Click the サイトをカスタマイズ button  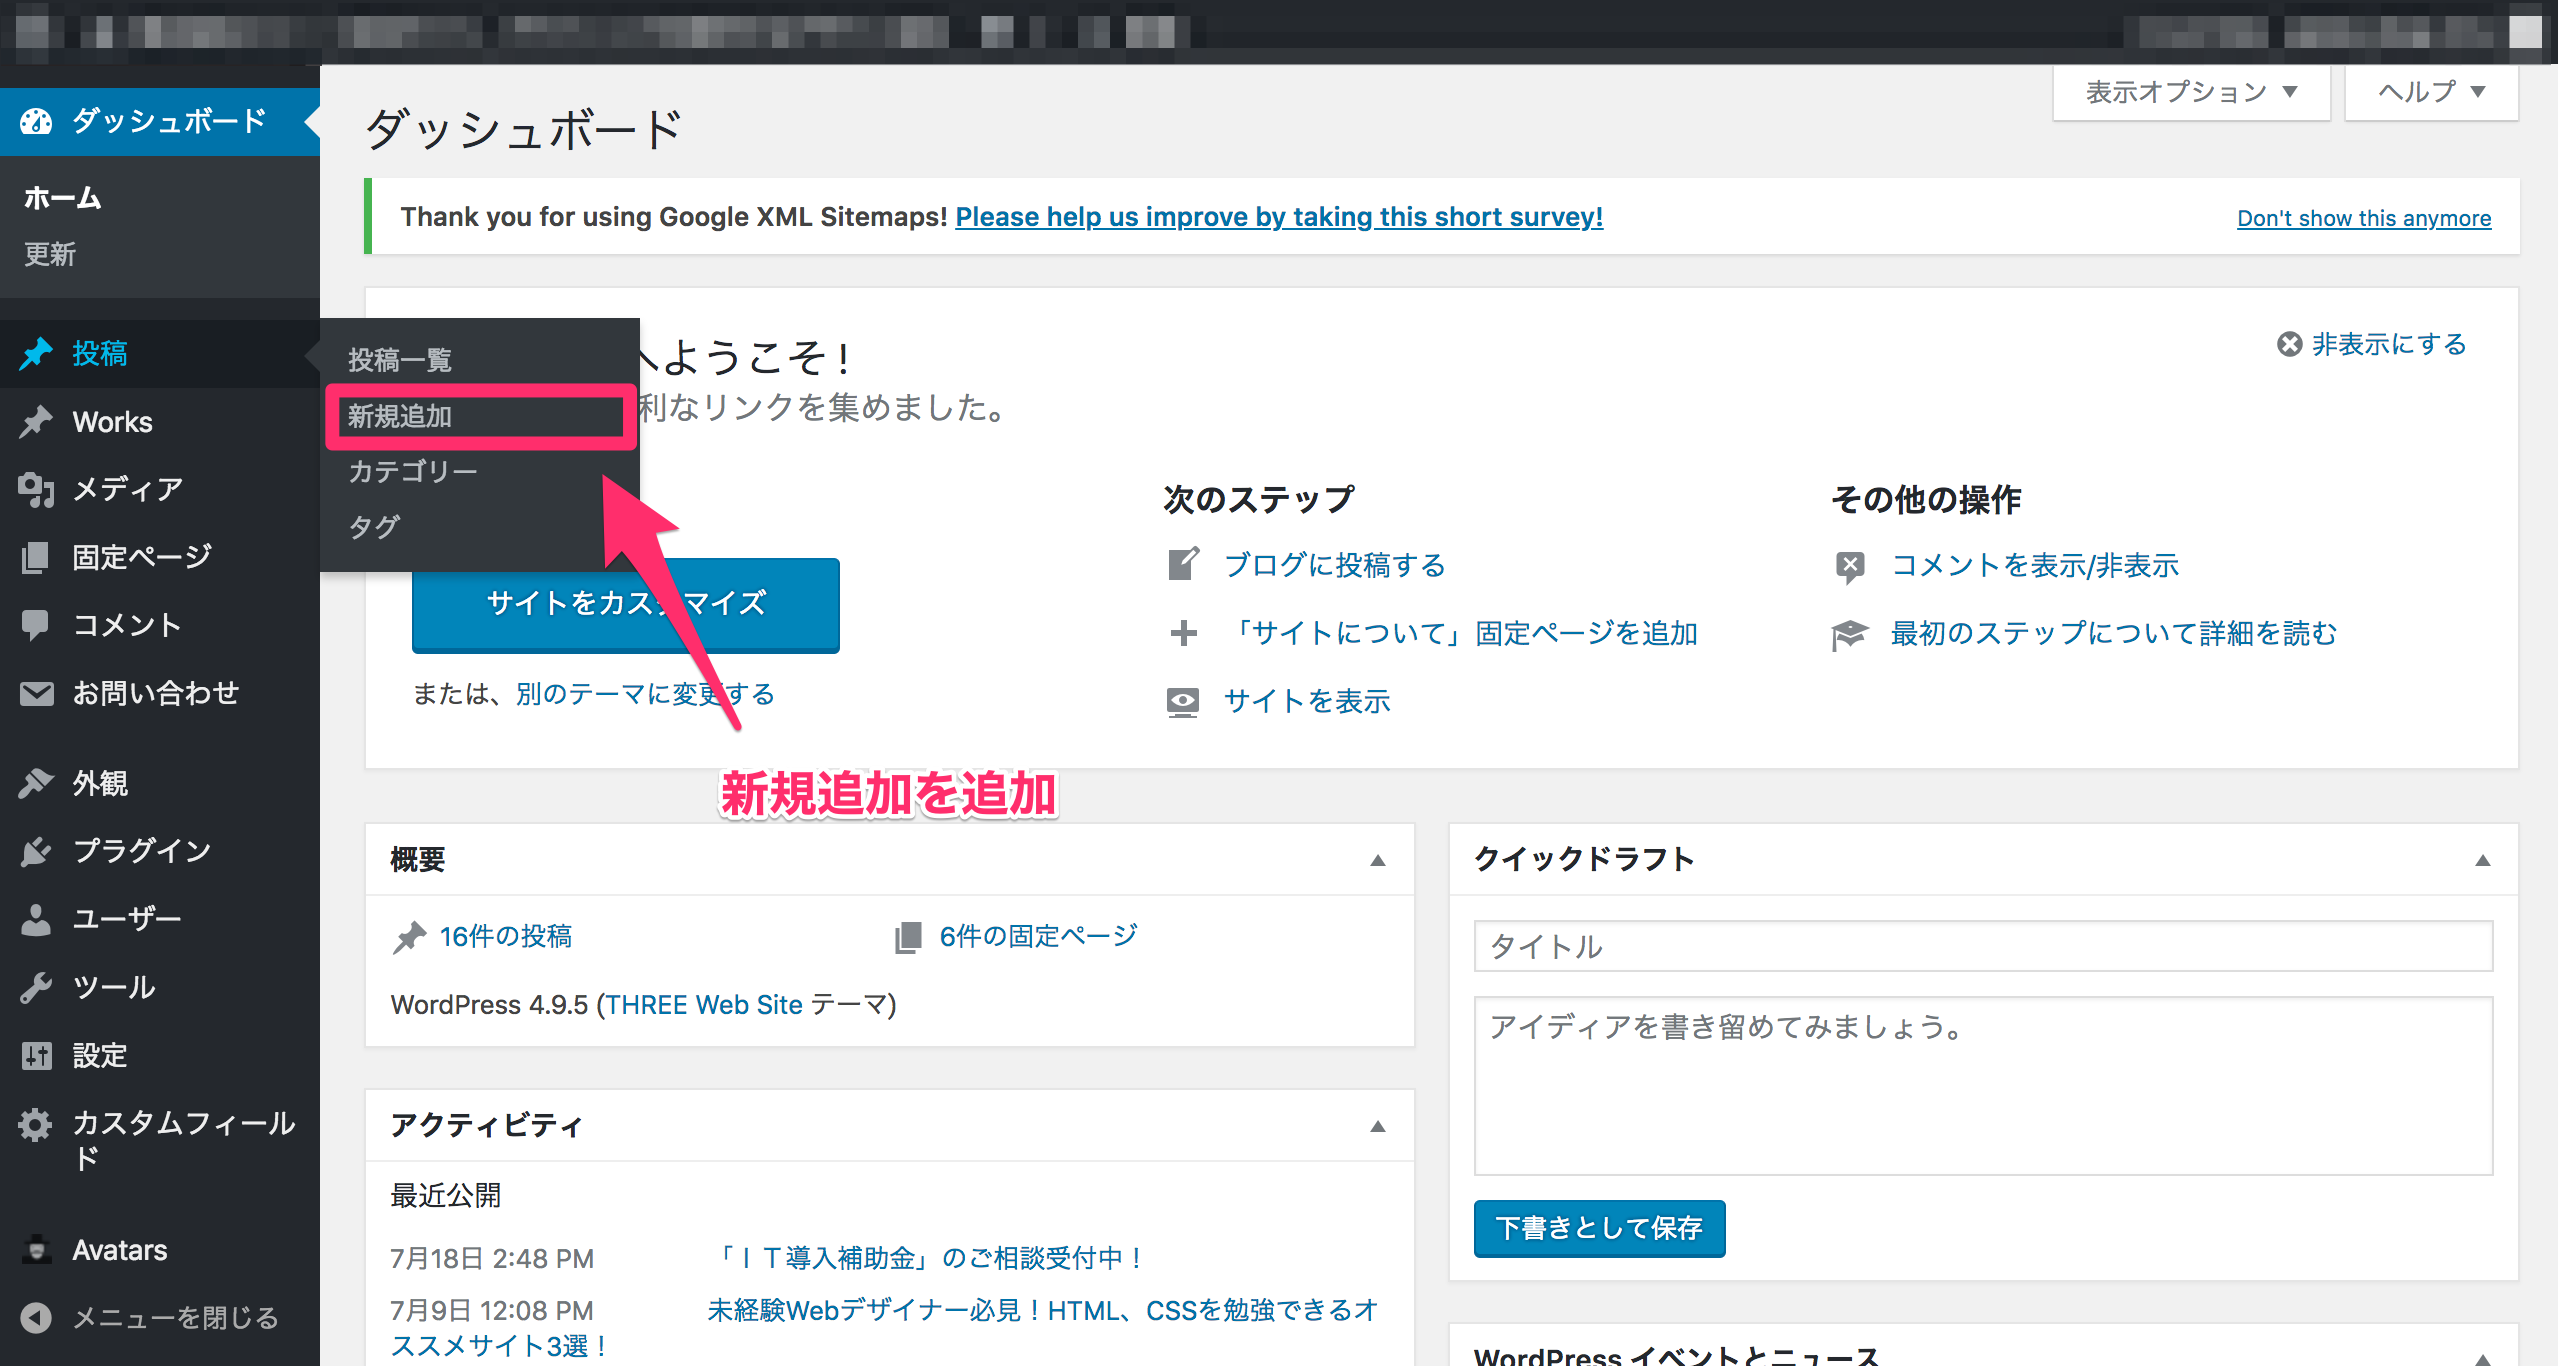tap(625, 604)
